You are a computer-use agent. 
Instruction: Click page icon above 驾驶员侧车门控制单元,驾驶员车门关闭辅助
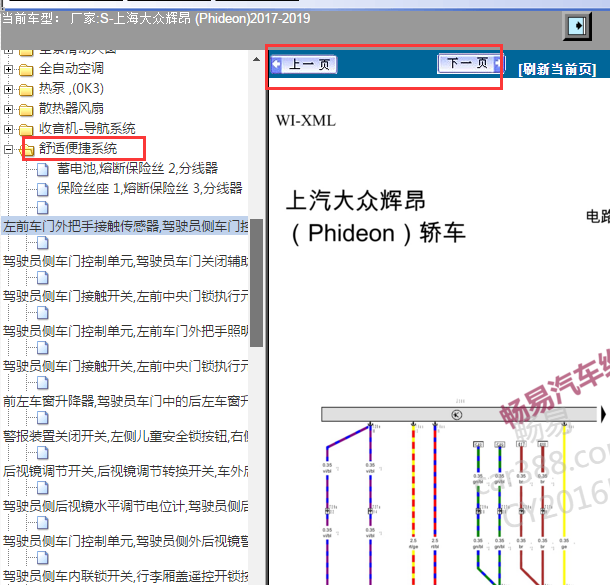click(x=43, y=243)
